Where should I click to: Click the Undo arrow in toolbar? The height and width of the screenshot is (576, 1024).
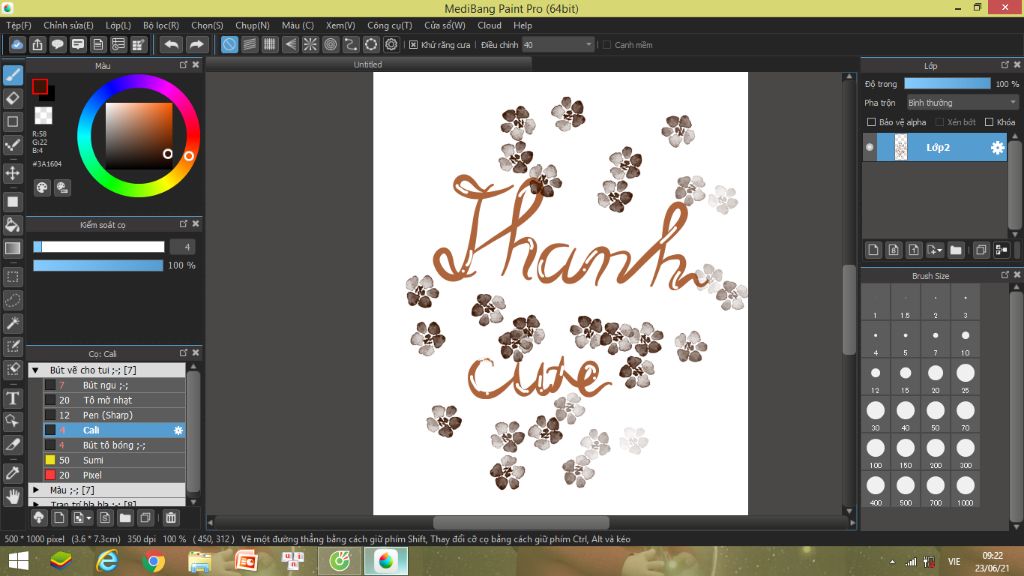[171, 44]
